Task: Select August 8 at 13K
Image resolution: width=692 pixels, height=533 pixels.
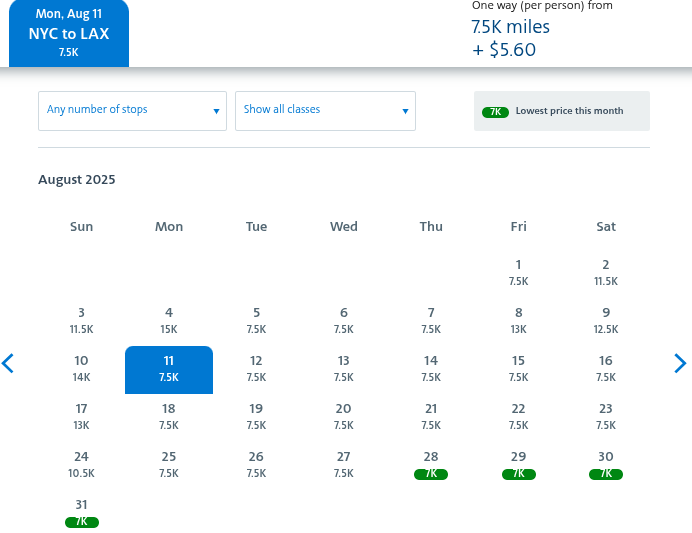Action: pos(518,322)
